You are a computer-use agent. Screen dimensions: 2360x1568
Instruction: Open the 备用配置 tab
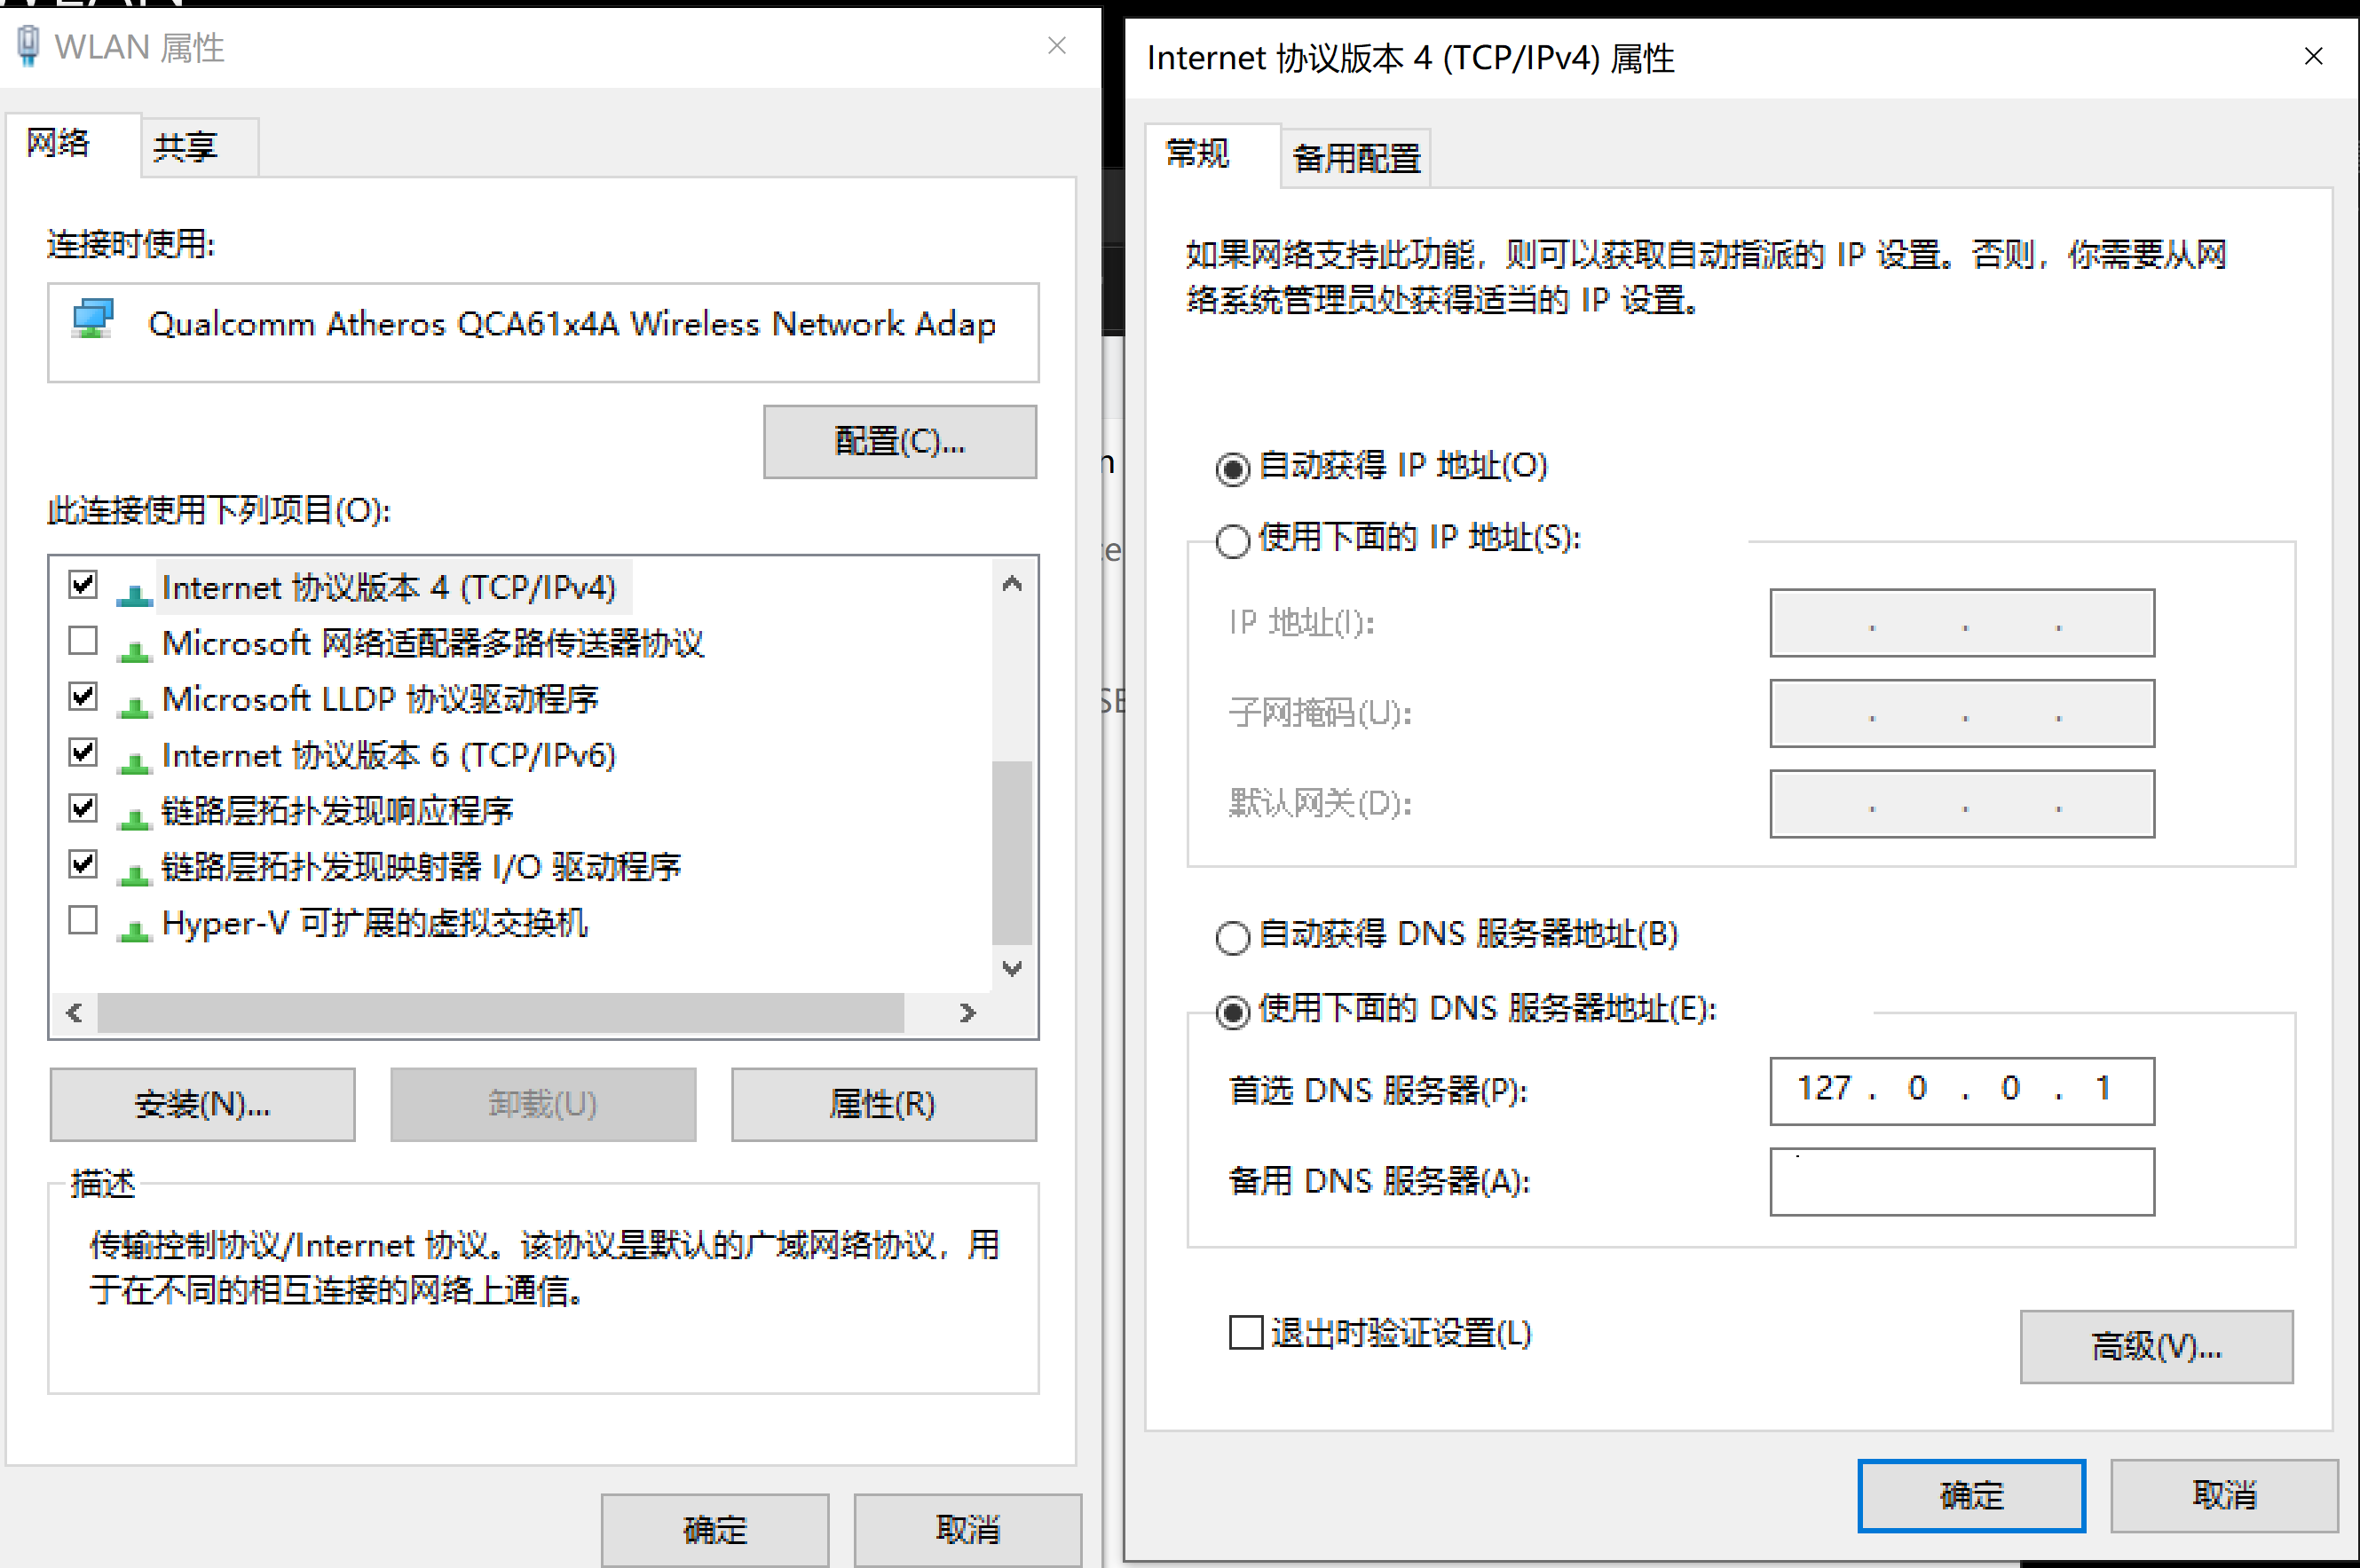pos(1355,158)
